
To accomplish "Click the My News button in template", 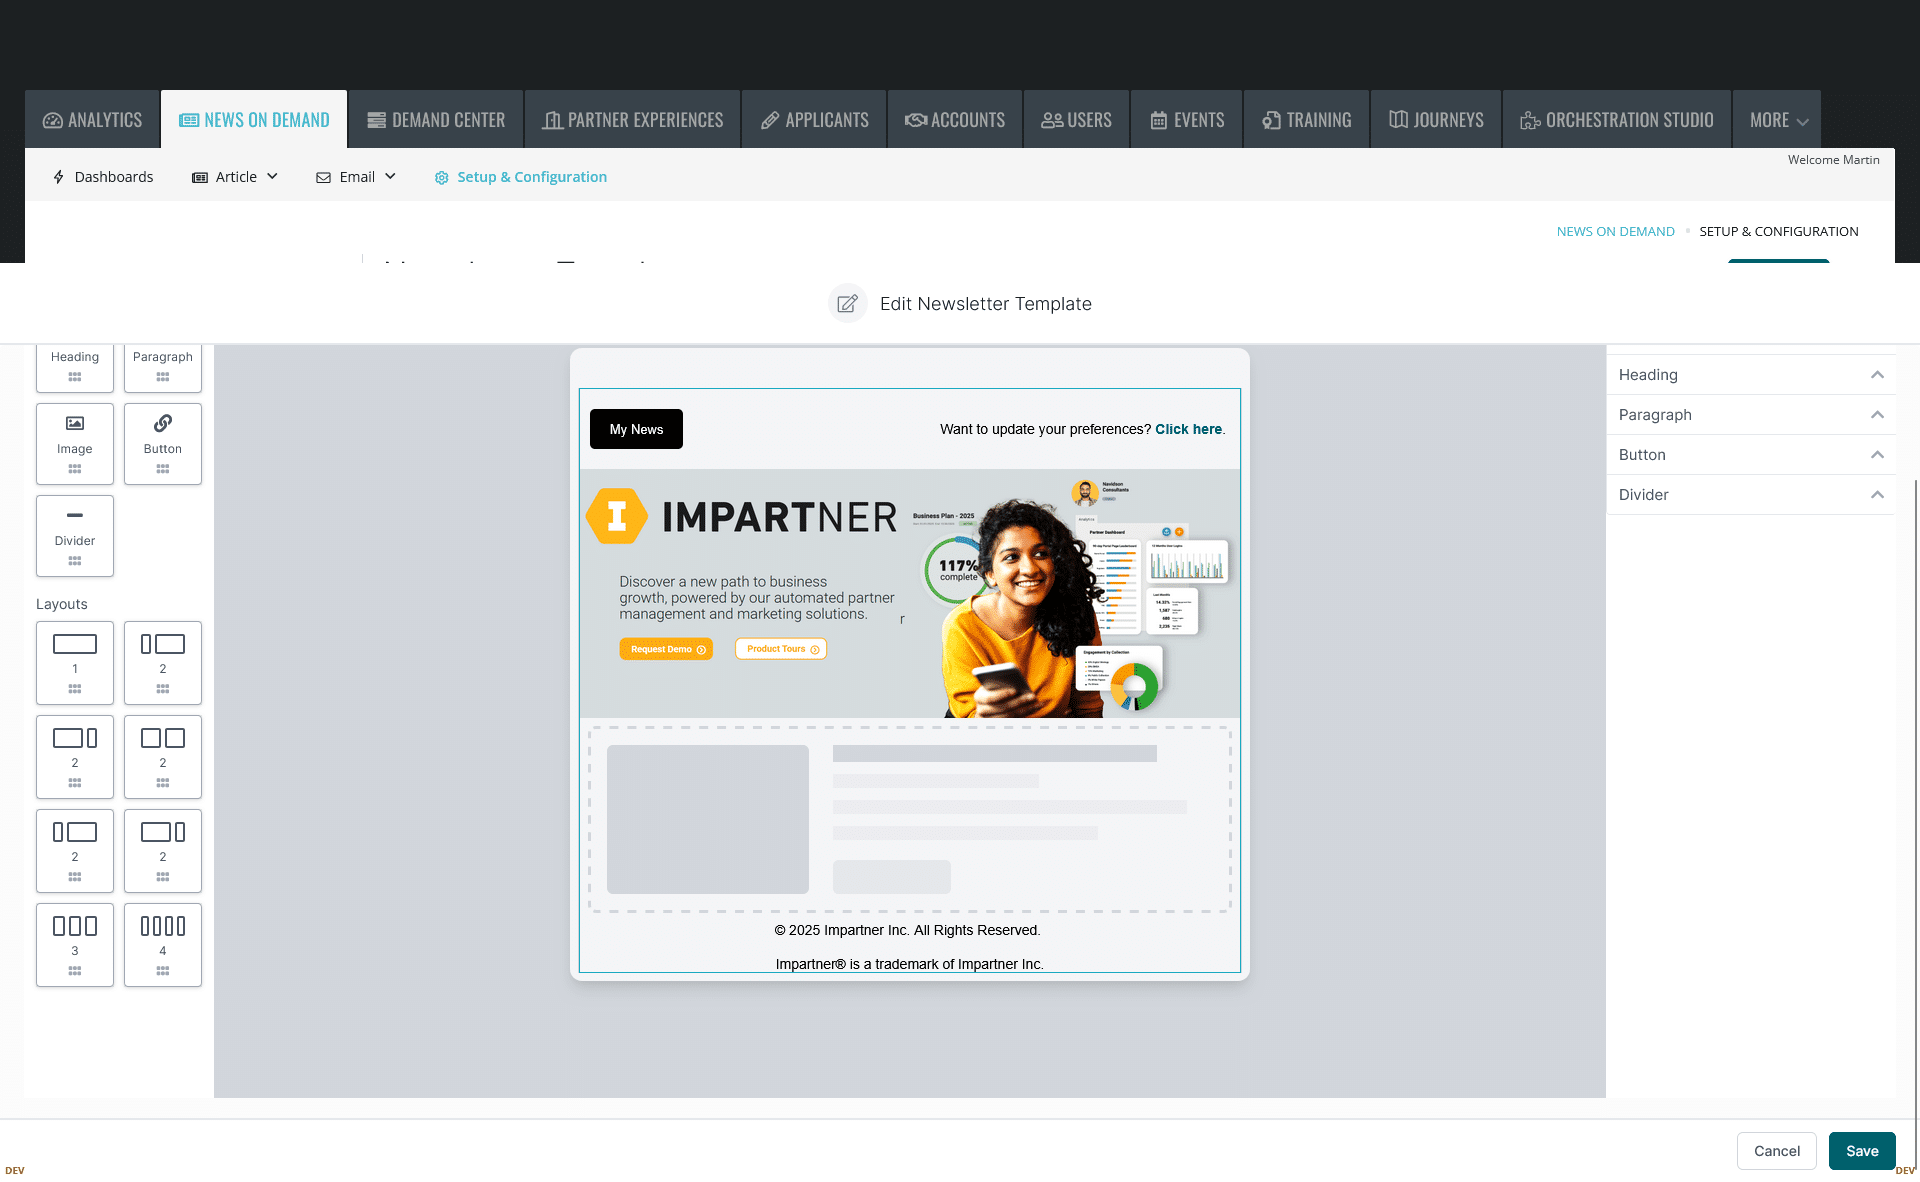I will click(636, 429).
